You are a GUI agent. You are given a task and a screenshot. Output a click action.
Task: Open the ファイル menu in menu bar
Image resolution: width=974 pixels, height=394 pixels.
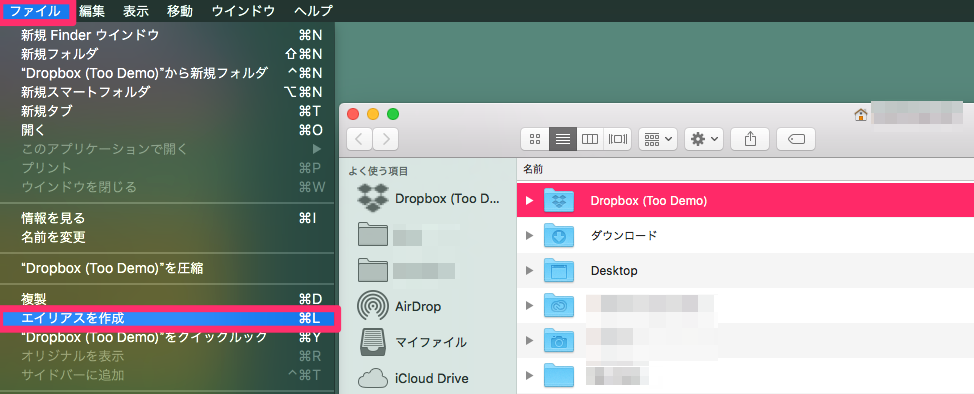(35, 11)
